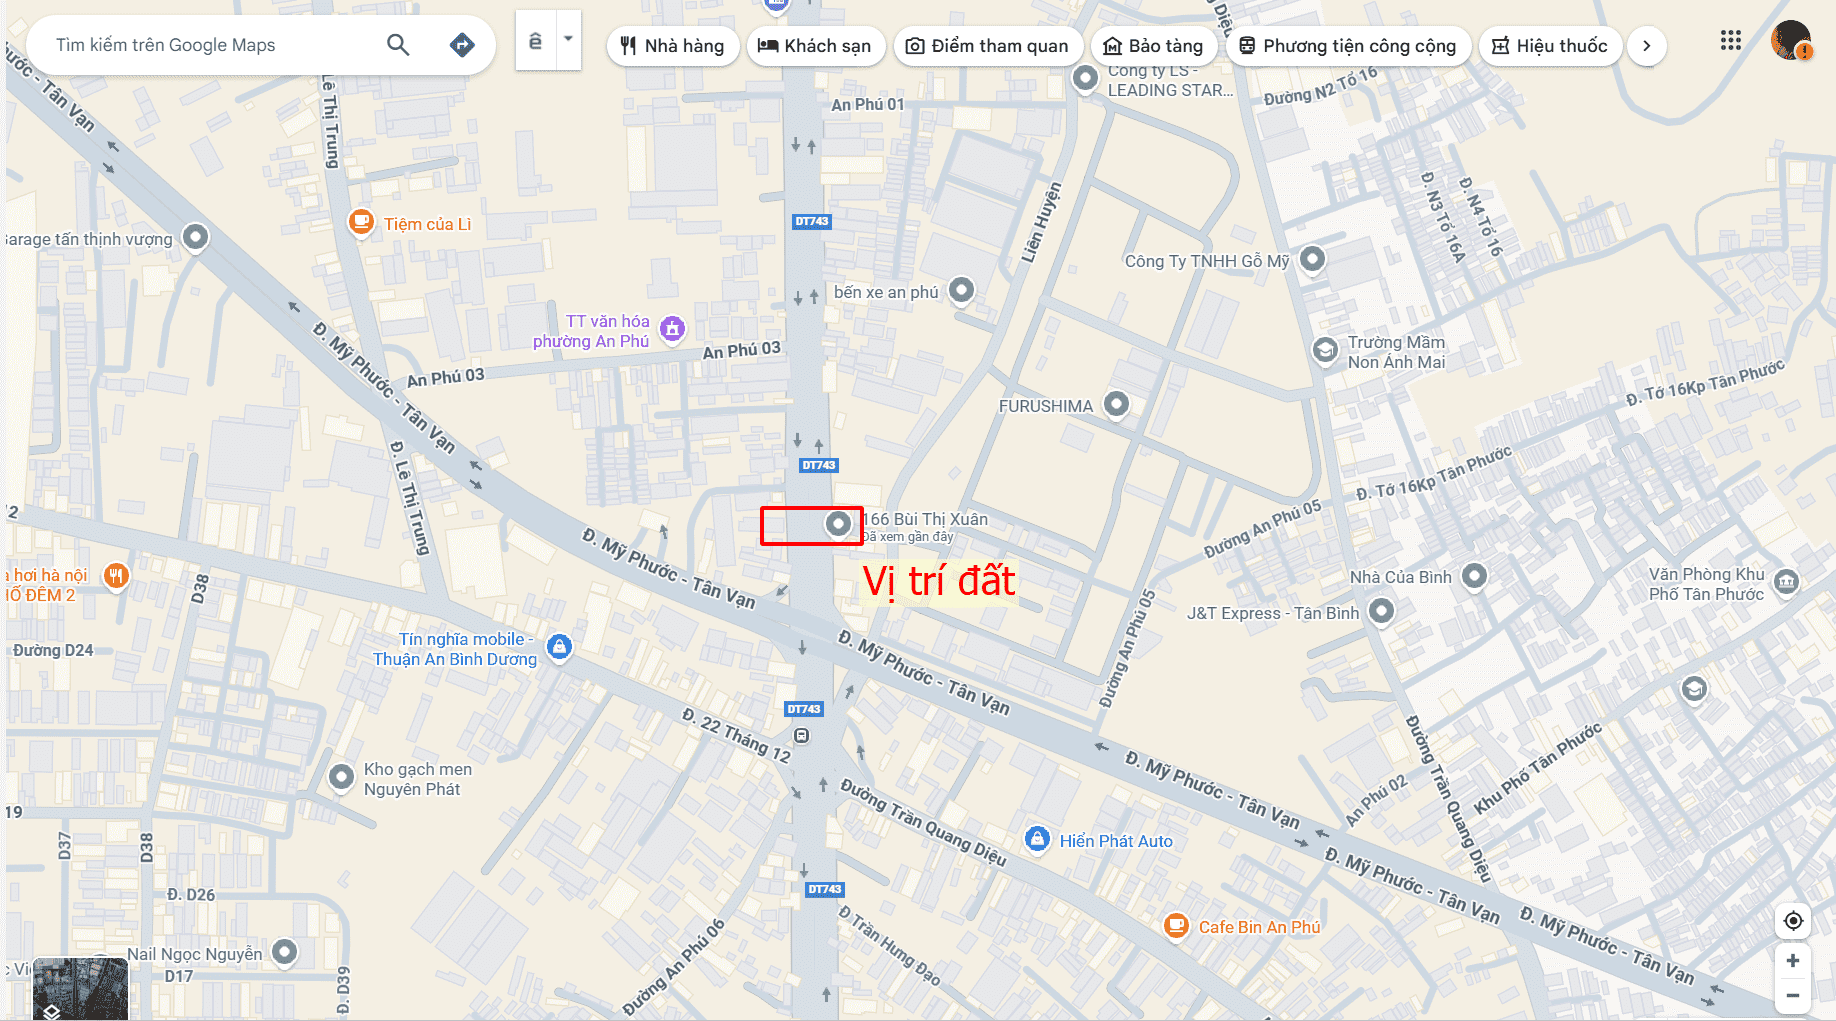Open directions with the blue arrow icon
Screen dimensions: 1836x1021
click(462, 45)
